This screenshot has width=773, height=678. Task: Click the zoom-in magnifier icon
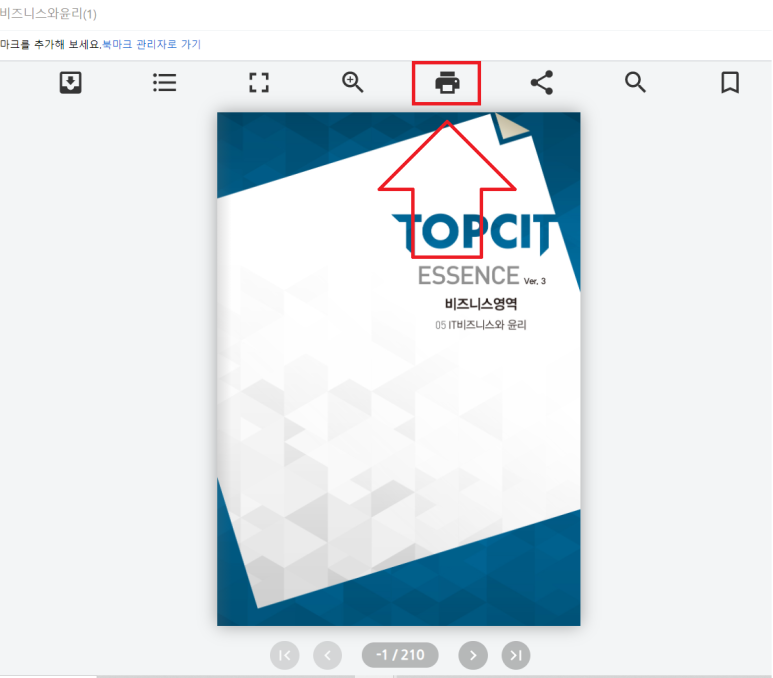pyautogui.click(x=353, y=82)
